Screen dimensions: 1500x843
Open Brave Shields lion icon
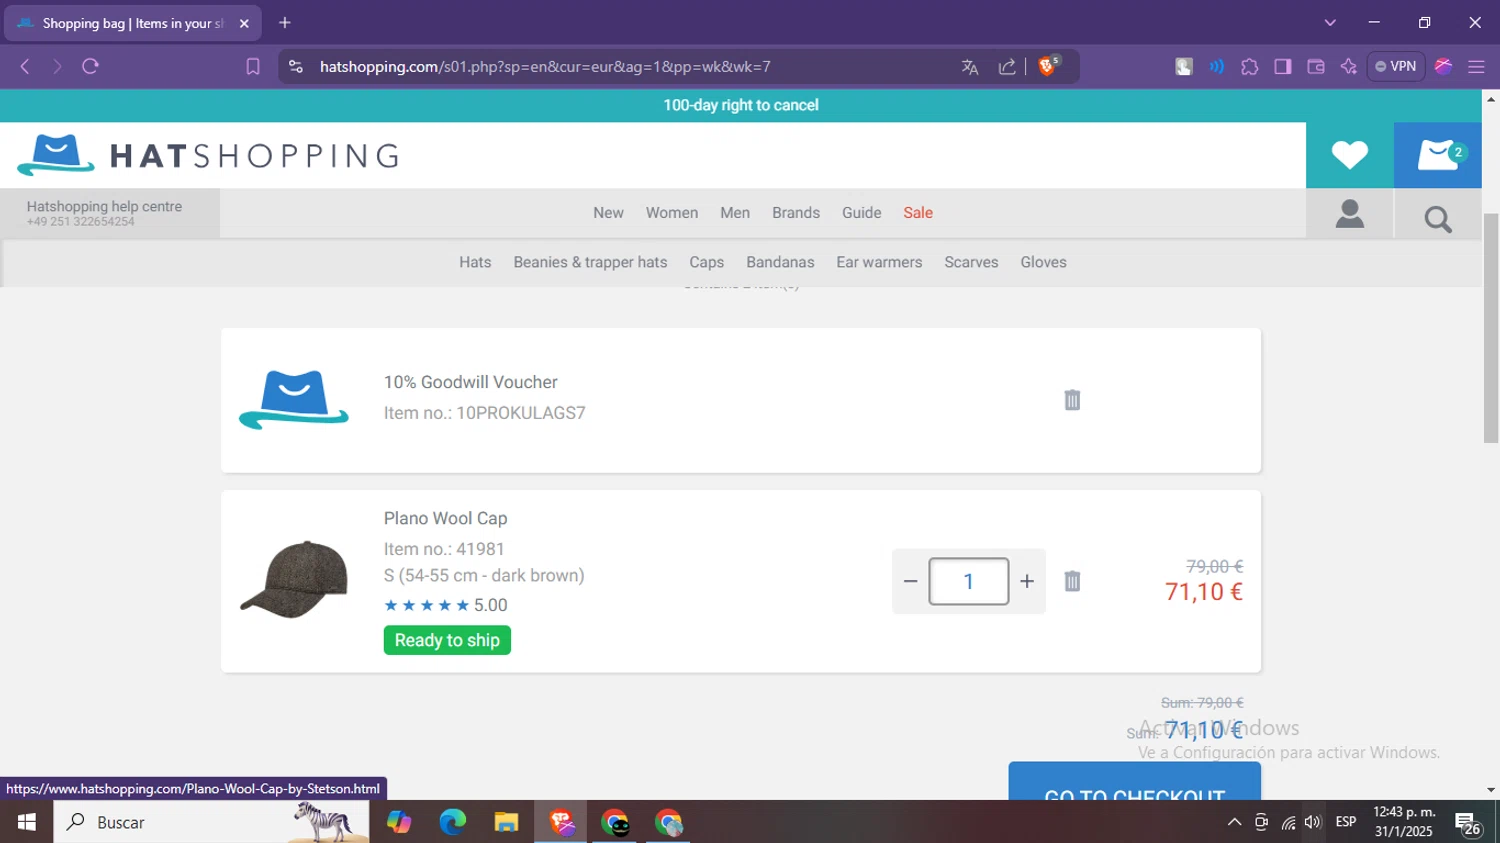tap(1048, 66)
